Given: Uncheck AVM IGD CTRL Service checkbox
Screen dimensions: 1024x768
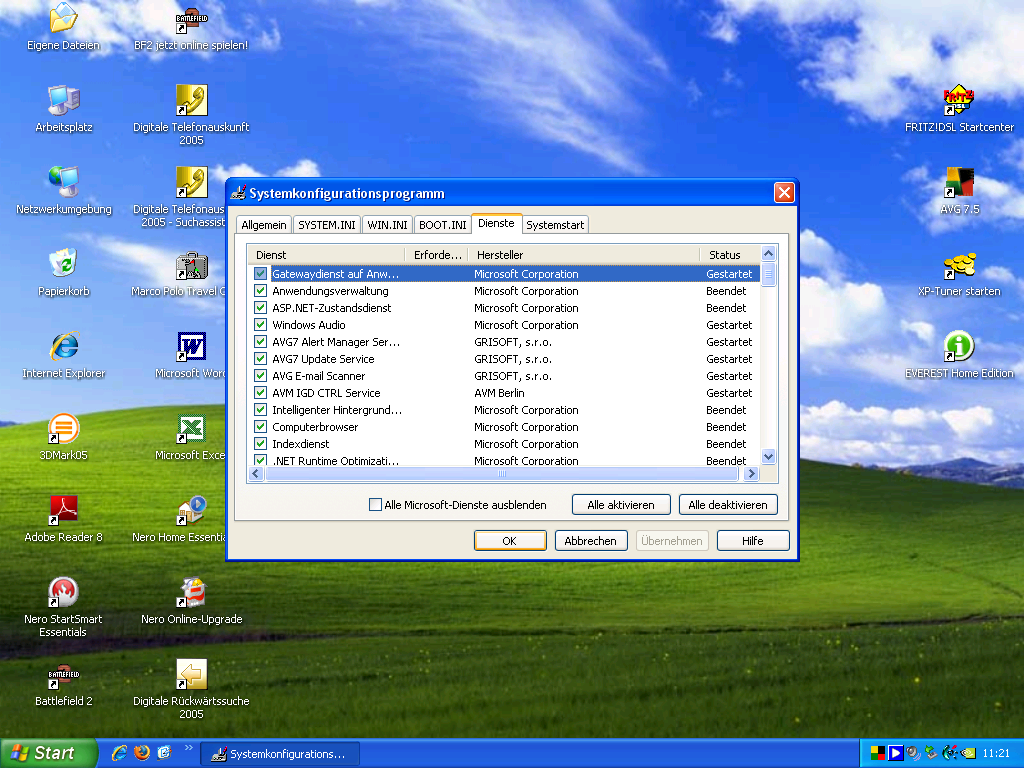Looking at the screenshot, I should click(x=261, y=392).
